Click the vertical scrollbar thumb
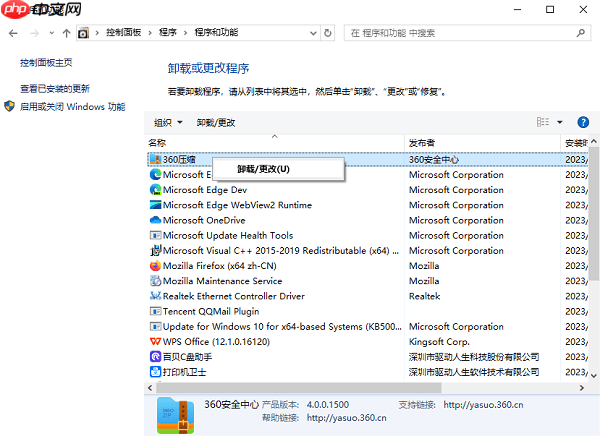The width and height of the screenshot is (600, 436). 594,214
